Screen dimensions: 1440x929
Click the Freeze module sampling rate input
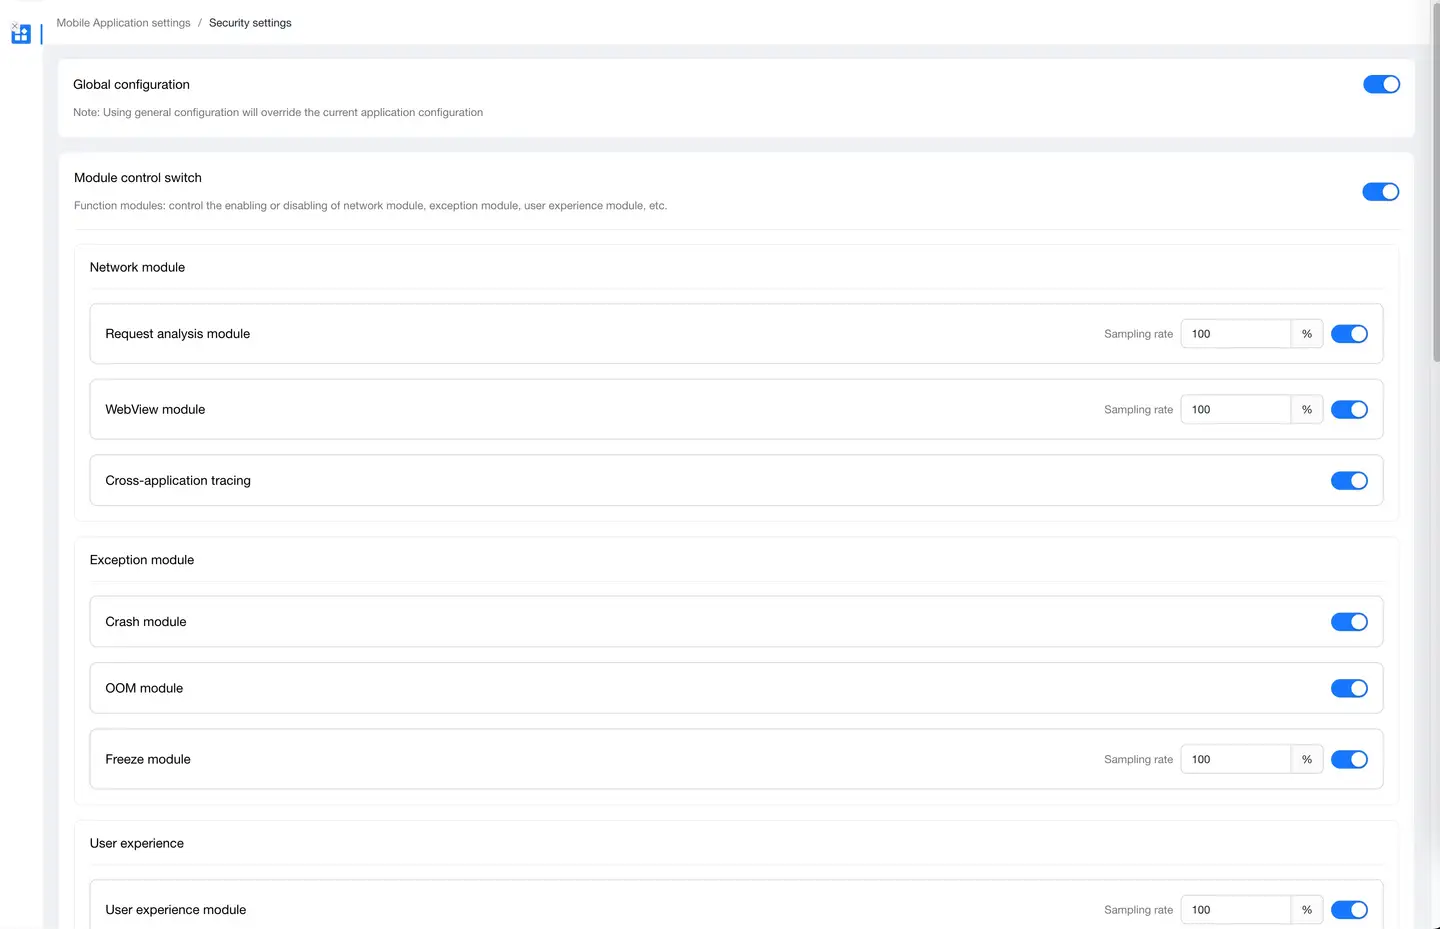(x=1236, y=760)
